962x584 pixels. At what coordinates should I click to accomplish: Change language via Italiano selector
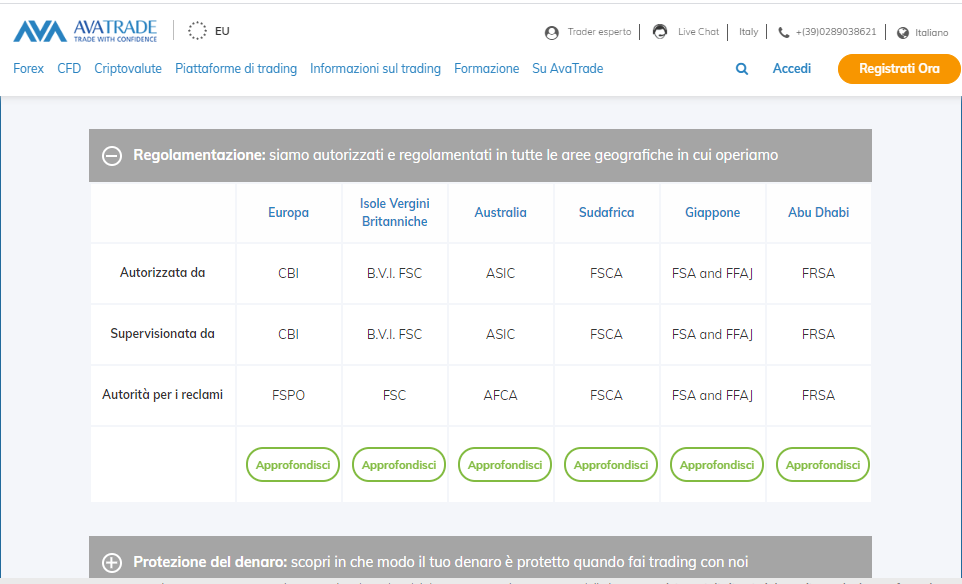(931, 33)
